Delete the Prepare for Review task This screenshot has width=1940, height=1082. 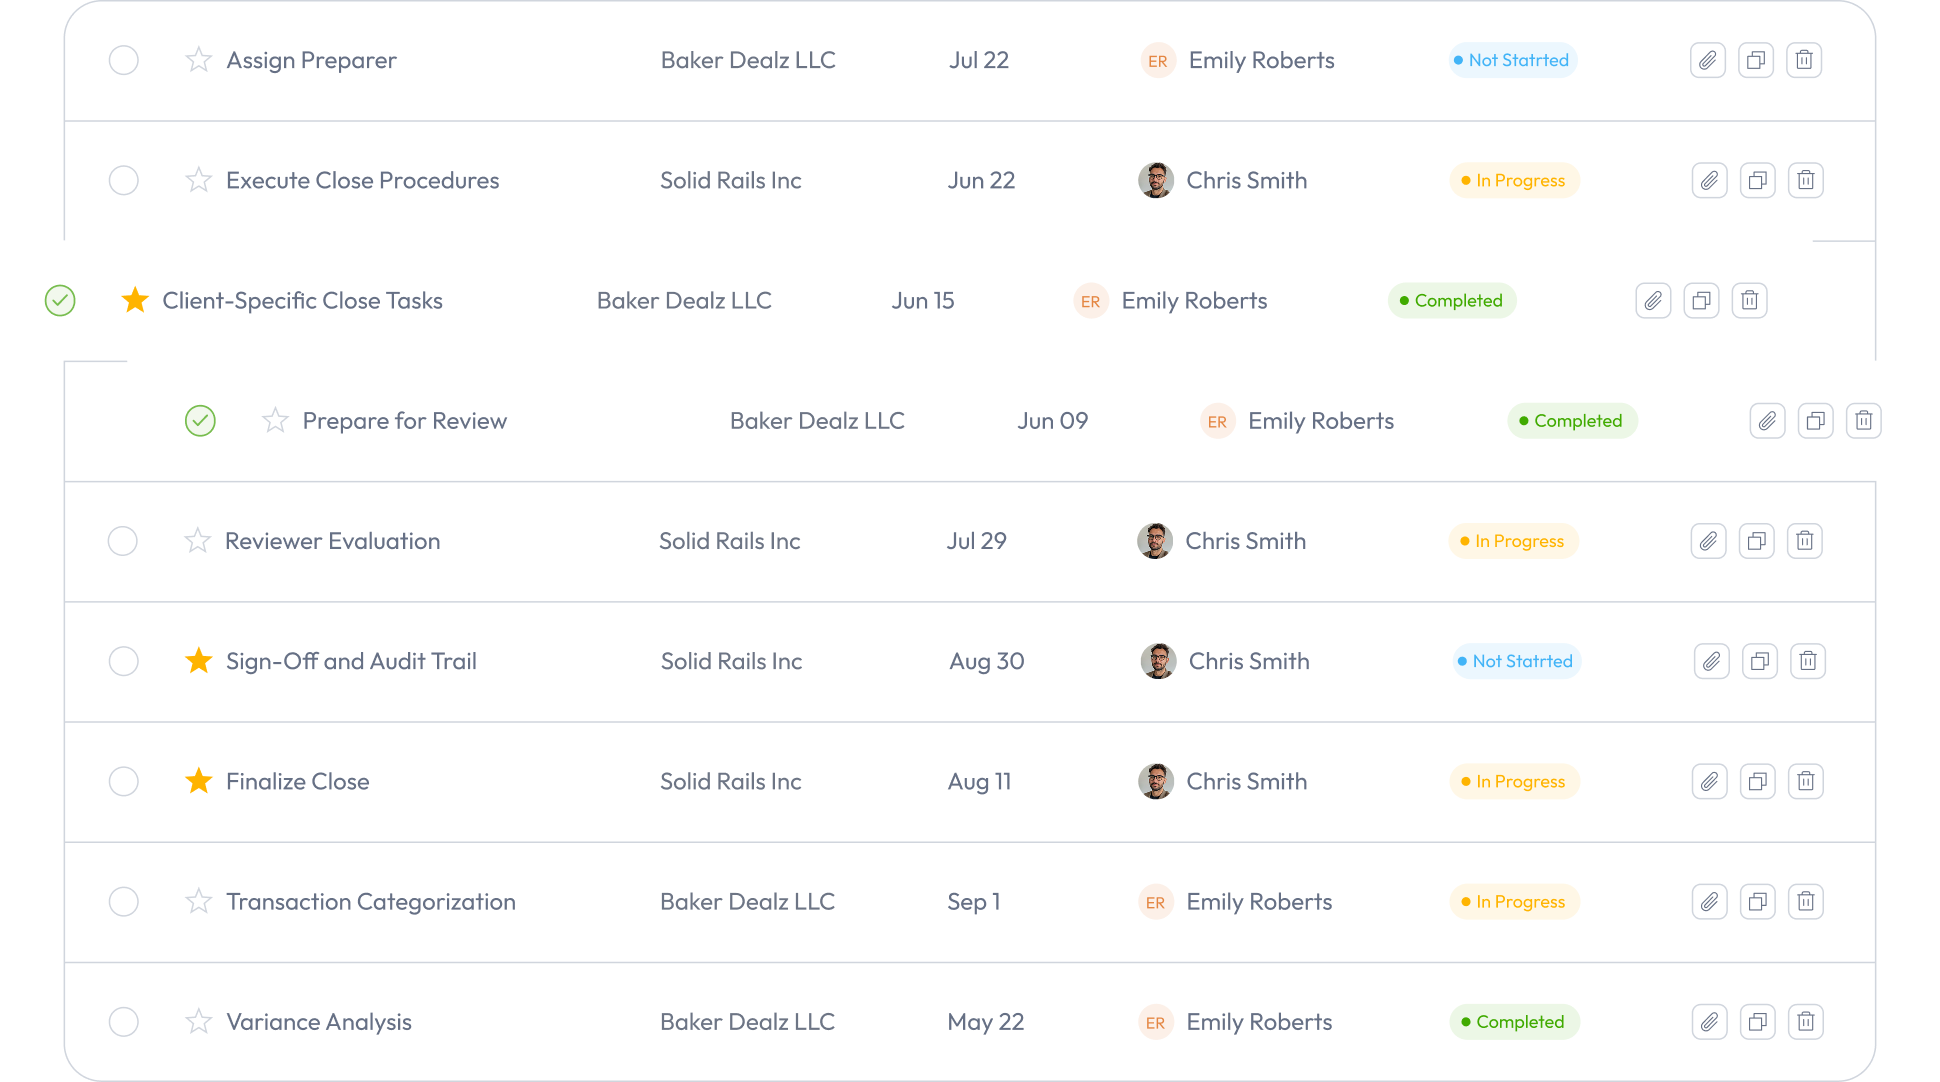[1863, 420]
